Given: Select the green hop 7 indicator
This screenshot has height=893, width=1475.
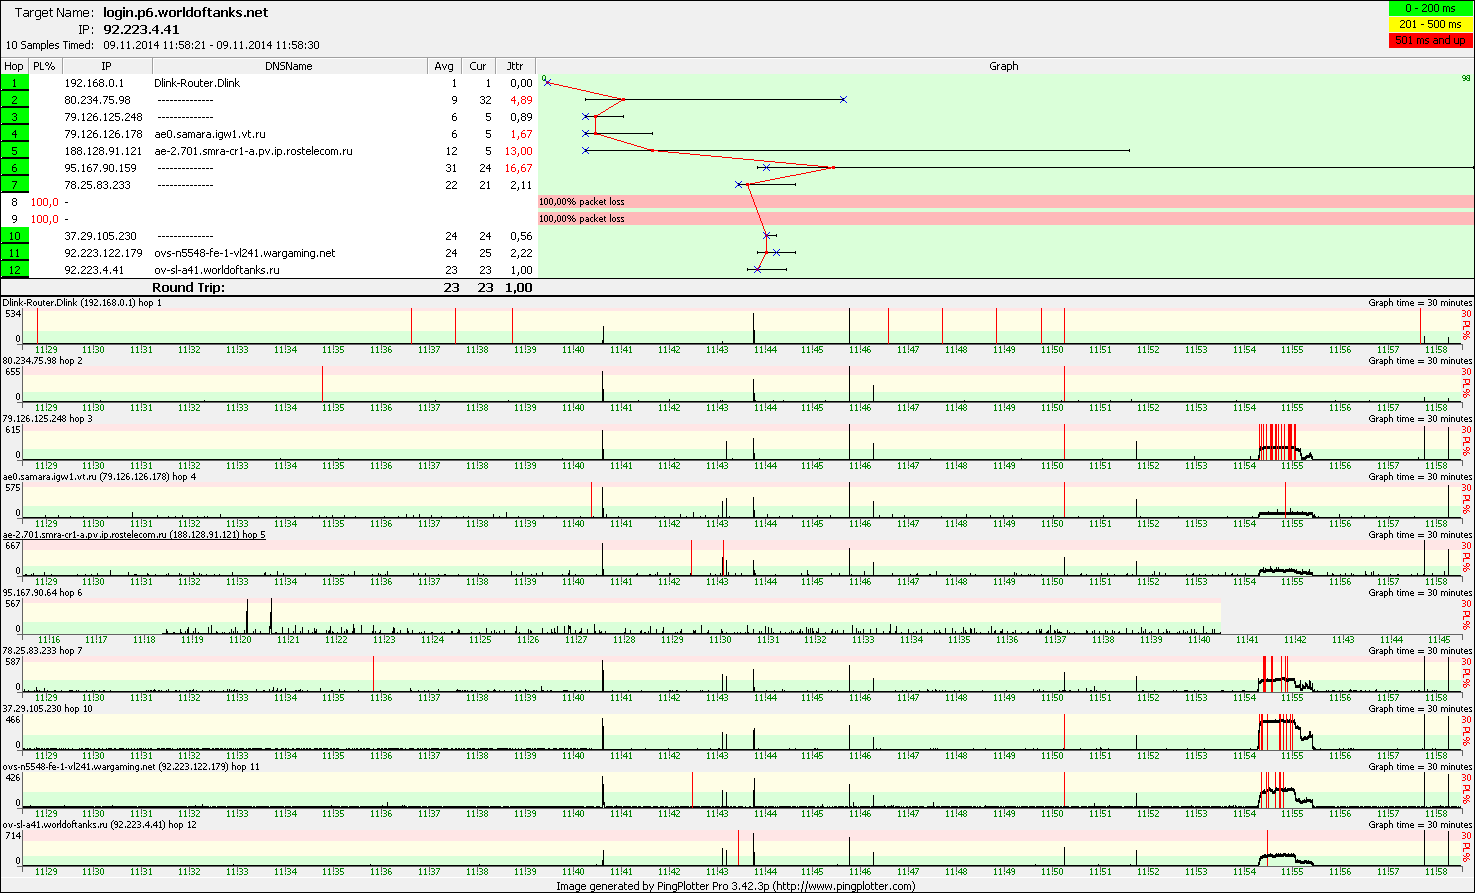Looking at the screenshot, I should [x=15, y=185].
